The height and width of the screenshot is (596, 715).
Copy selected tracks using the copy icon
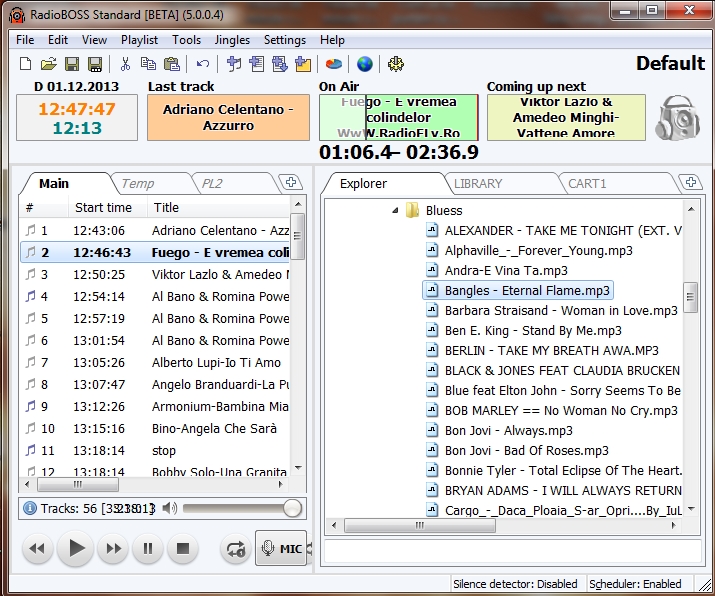click(x=148, y=64)
